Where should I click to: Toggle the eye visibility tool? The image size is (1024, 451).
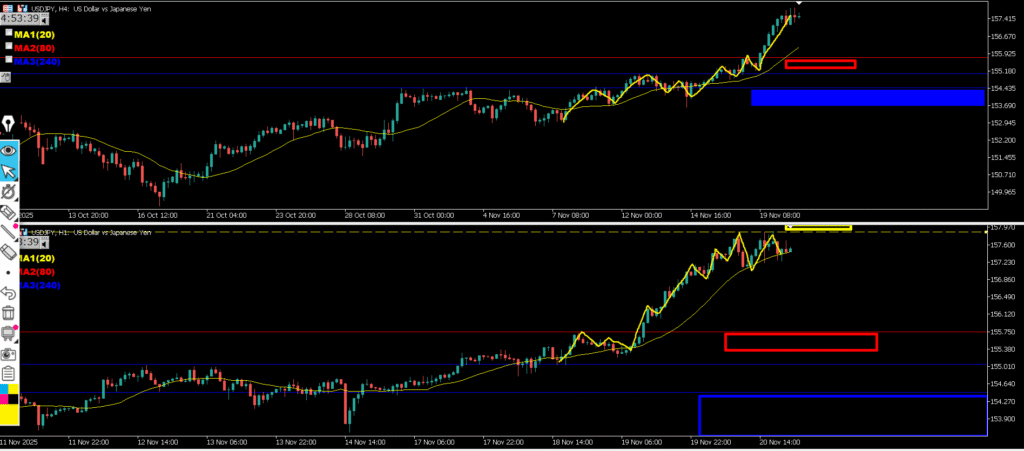pos(9,150)
